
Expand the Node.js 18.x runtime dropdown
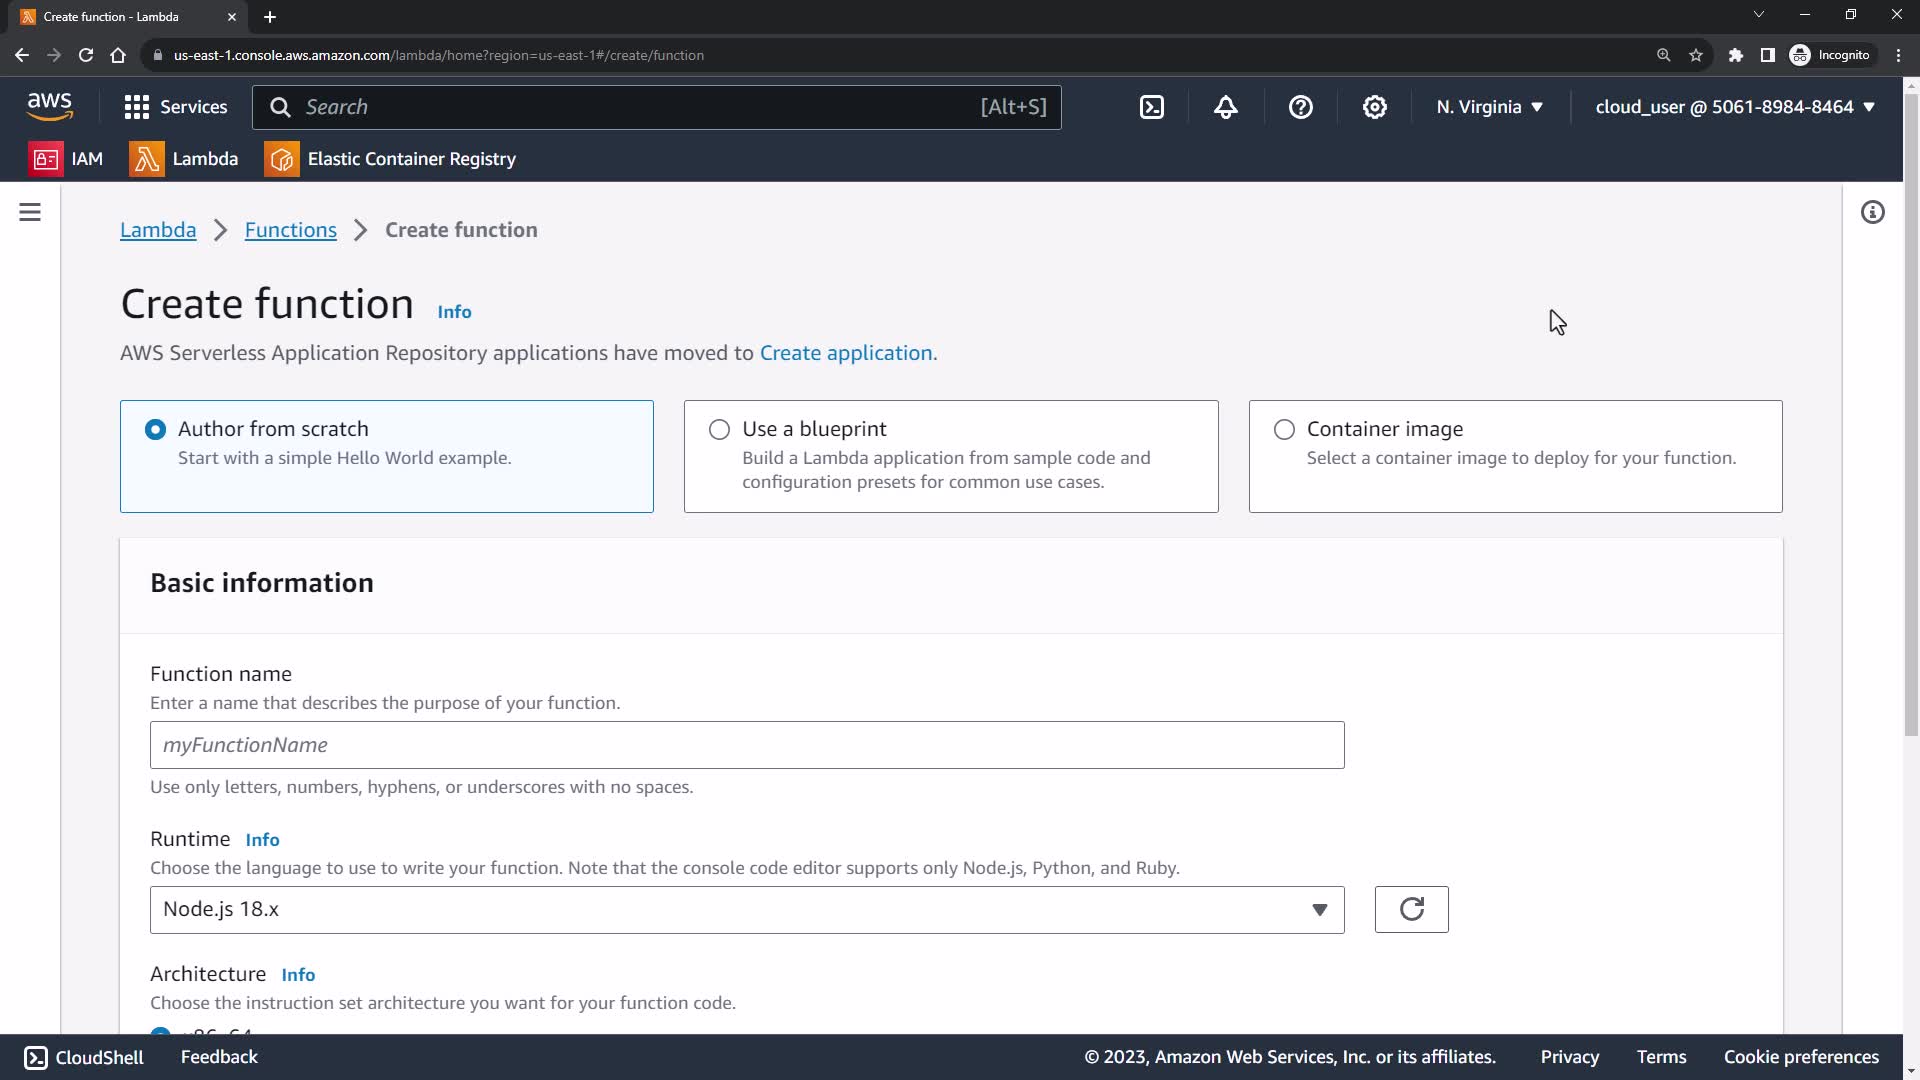point(746,910)
